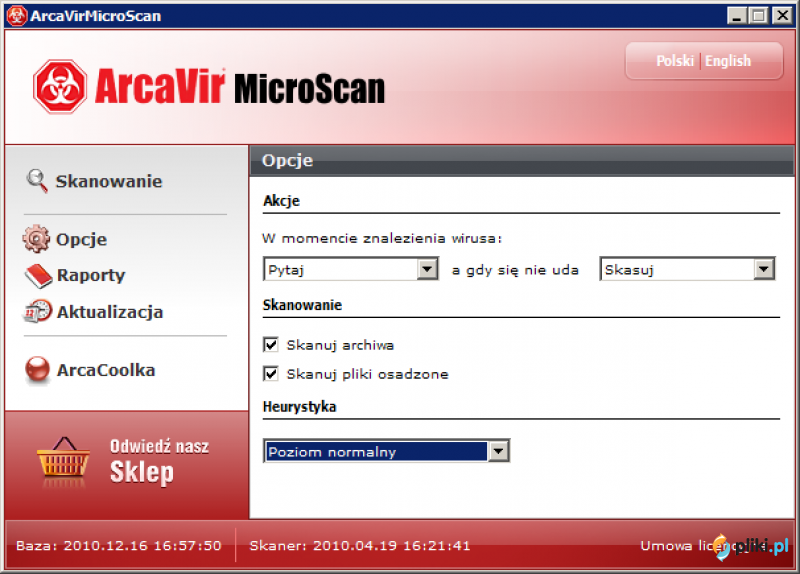Select the Poziom normalny combo box field

point(386,451)
